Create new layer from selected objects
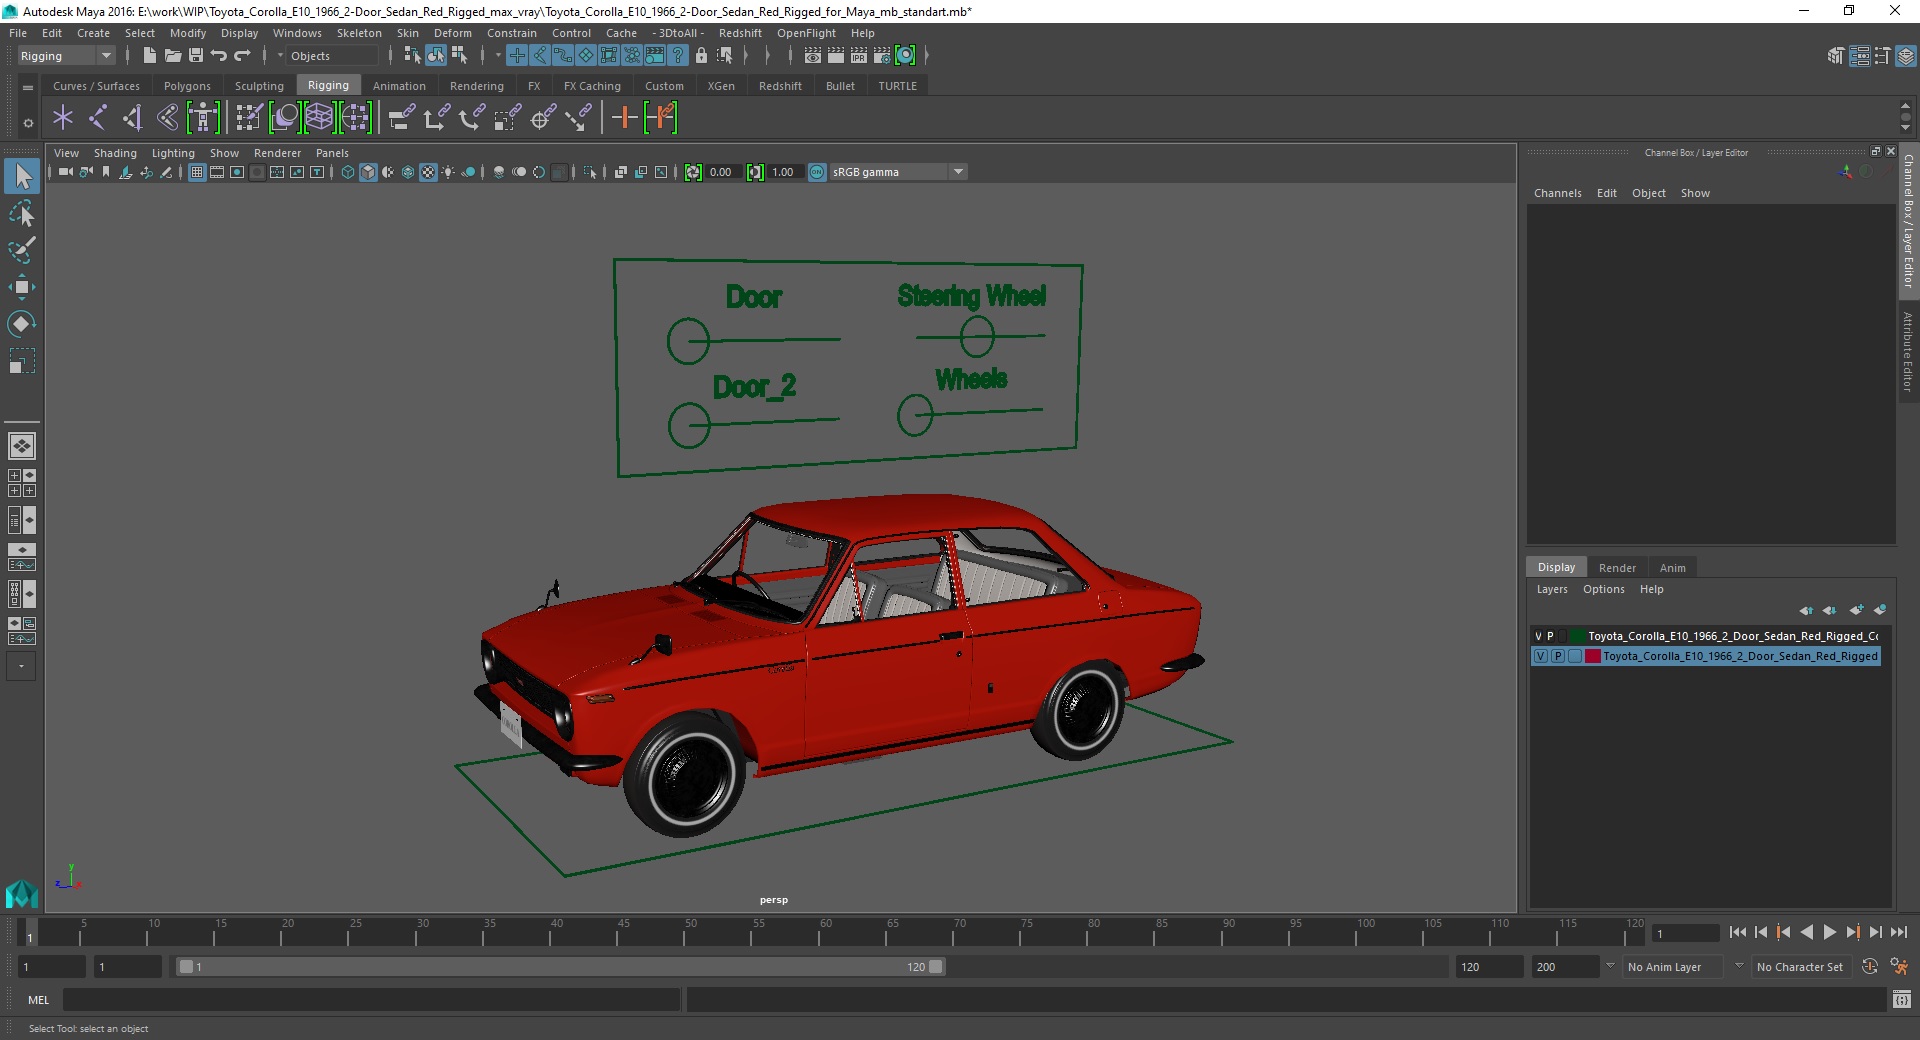This screenshot has height=1040, width=1920. [x=1880, y=610]
